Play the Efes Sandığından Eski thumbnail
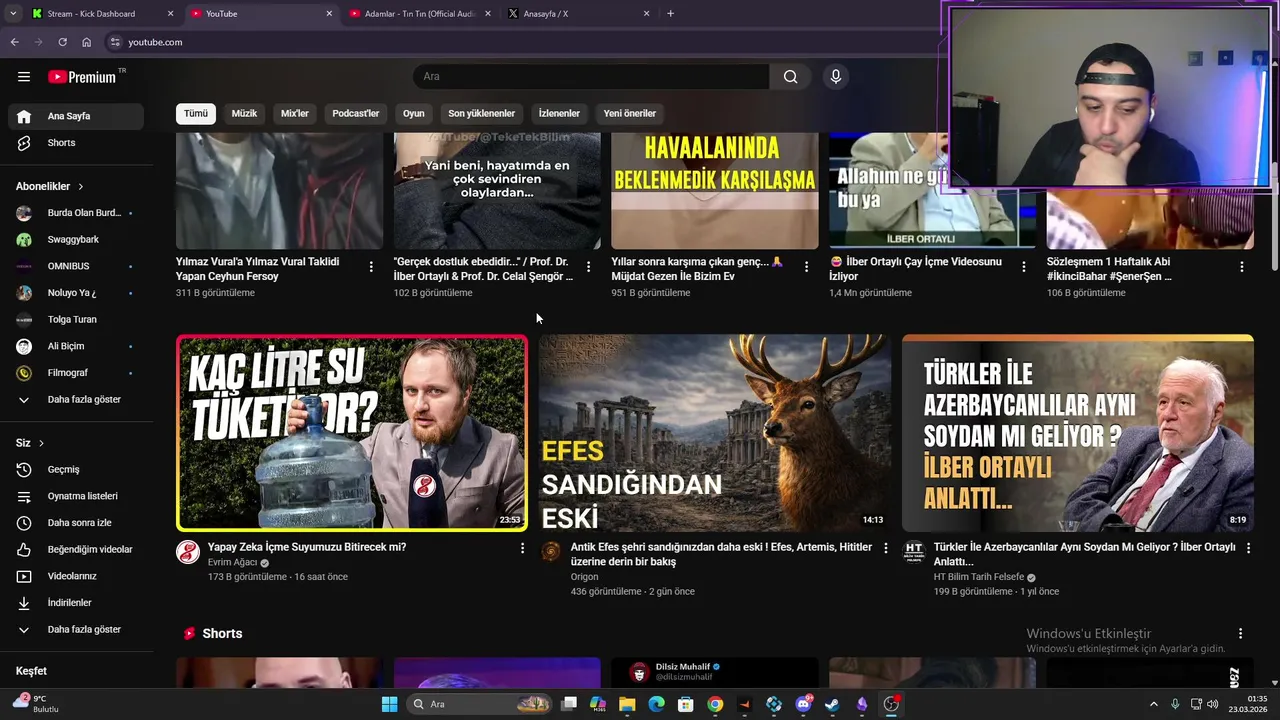The width and height of the screenshot is (1280, 720). [x=715, y=433]
